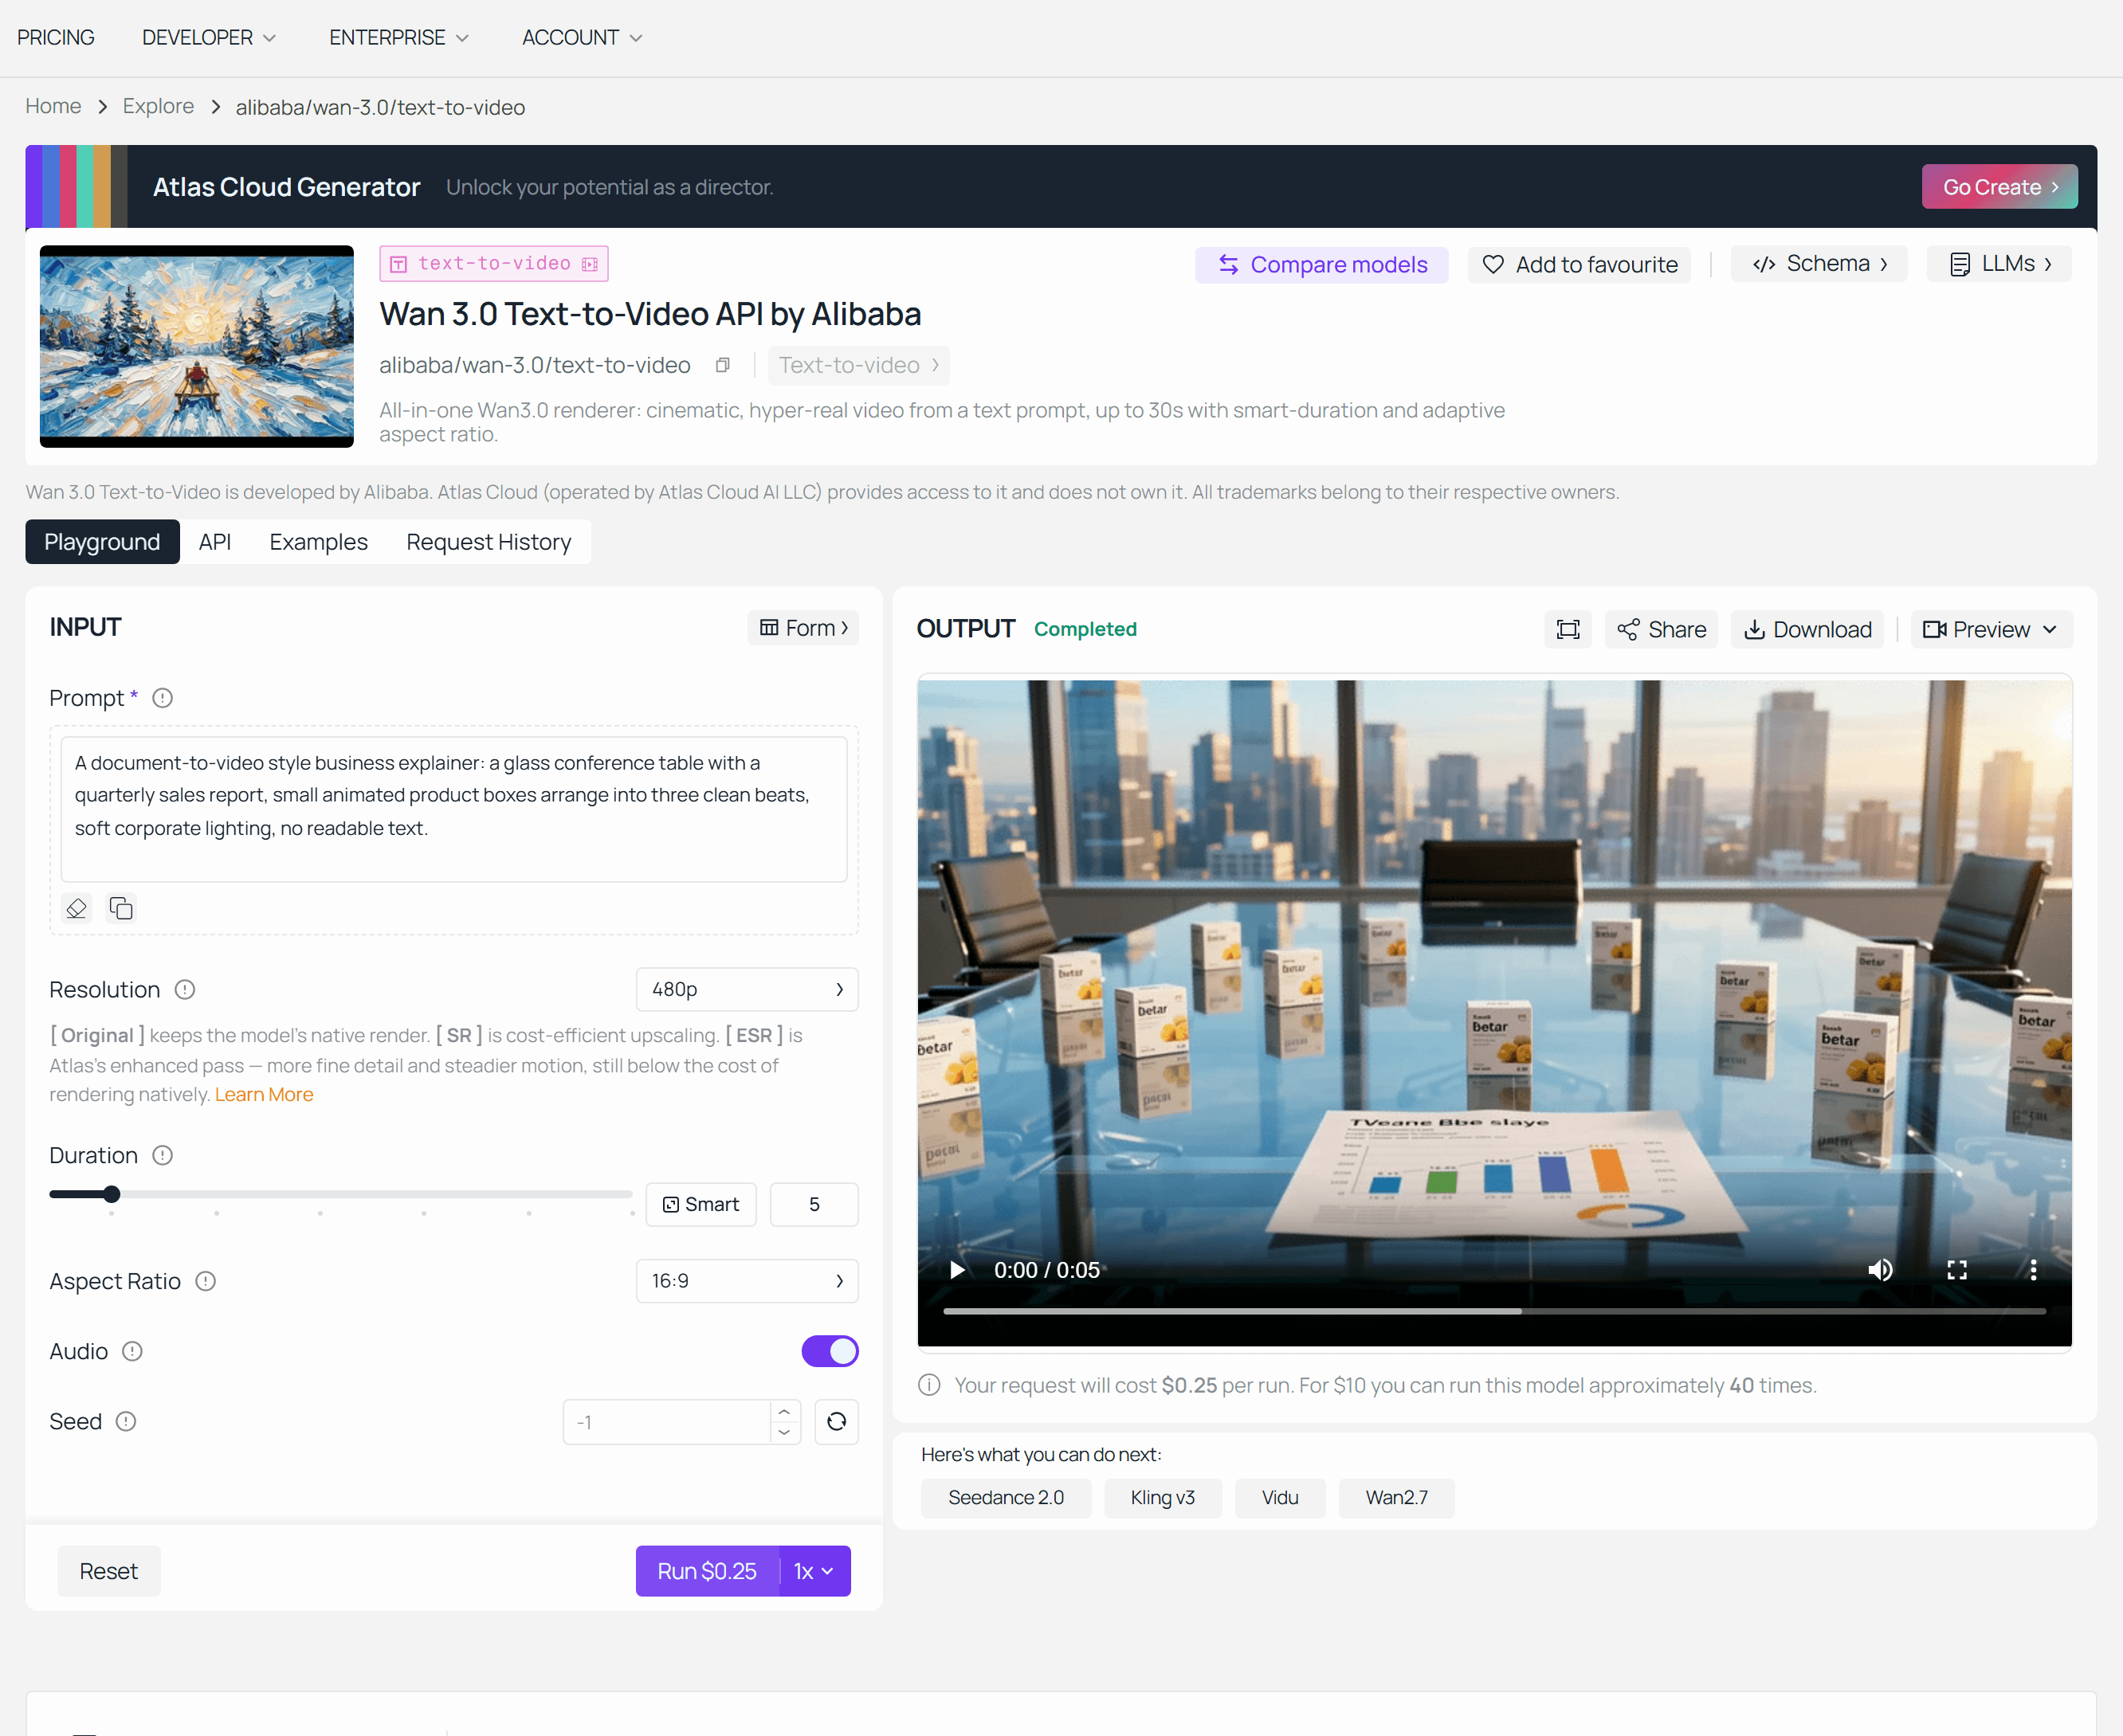The width and height of the screenshot is (2123, 1736).
Task: Open the Duration info icon
Action: pos(163,1156)
